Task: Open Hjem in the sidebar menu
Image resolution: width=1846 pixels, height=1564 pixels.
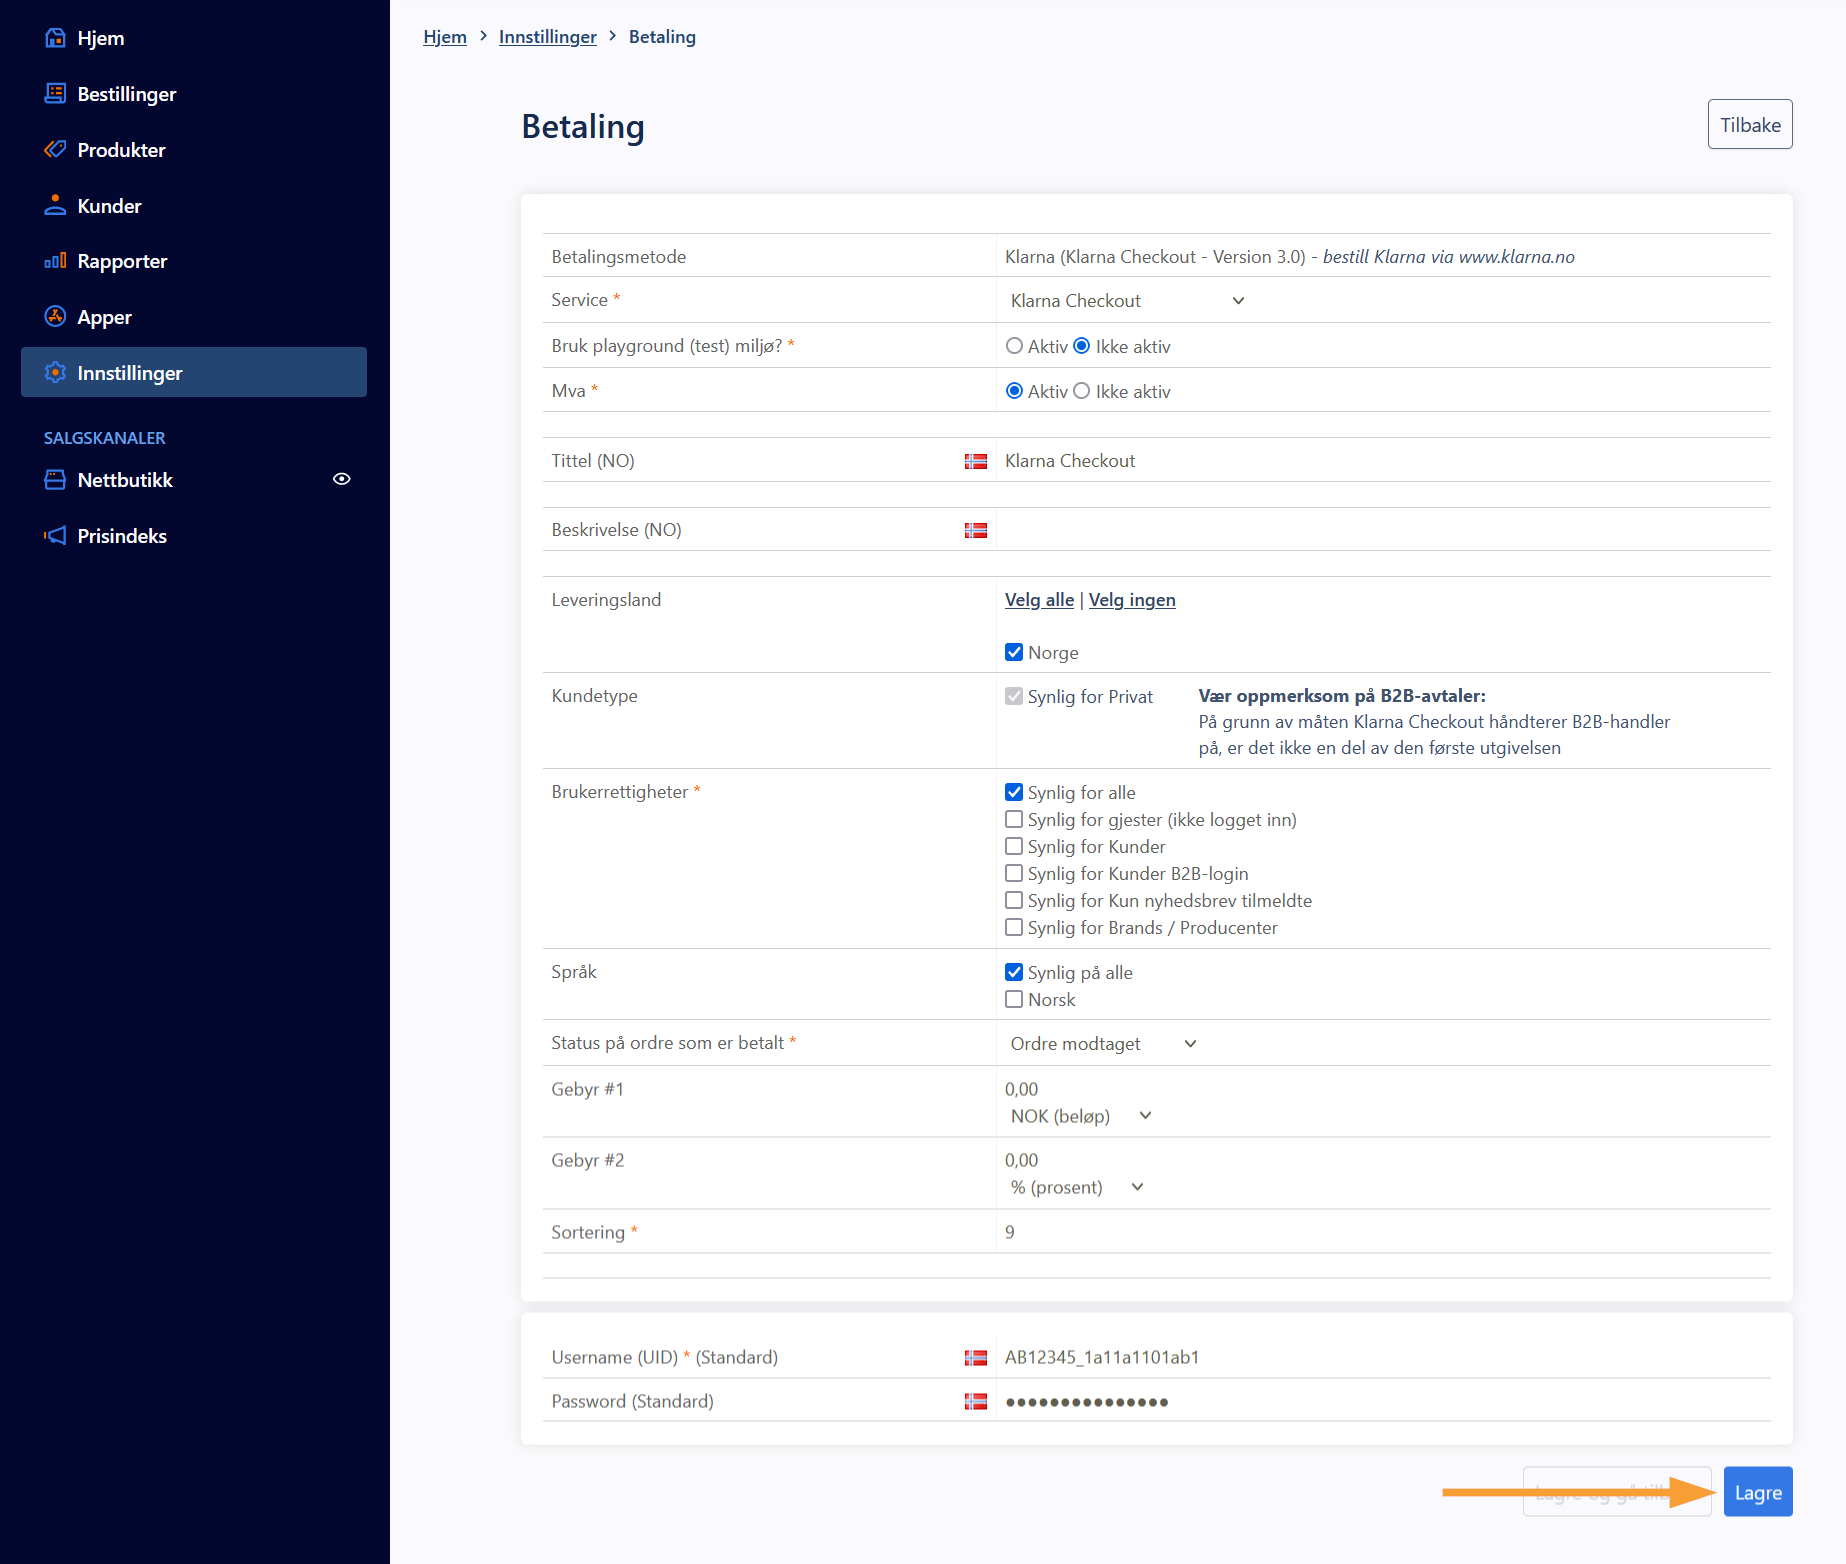Action: tap(194, 38)
